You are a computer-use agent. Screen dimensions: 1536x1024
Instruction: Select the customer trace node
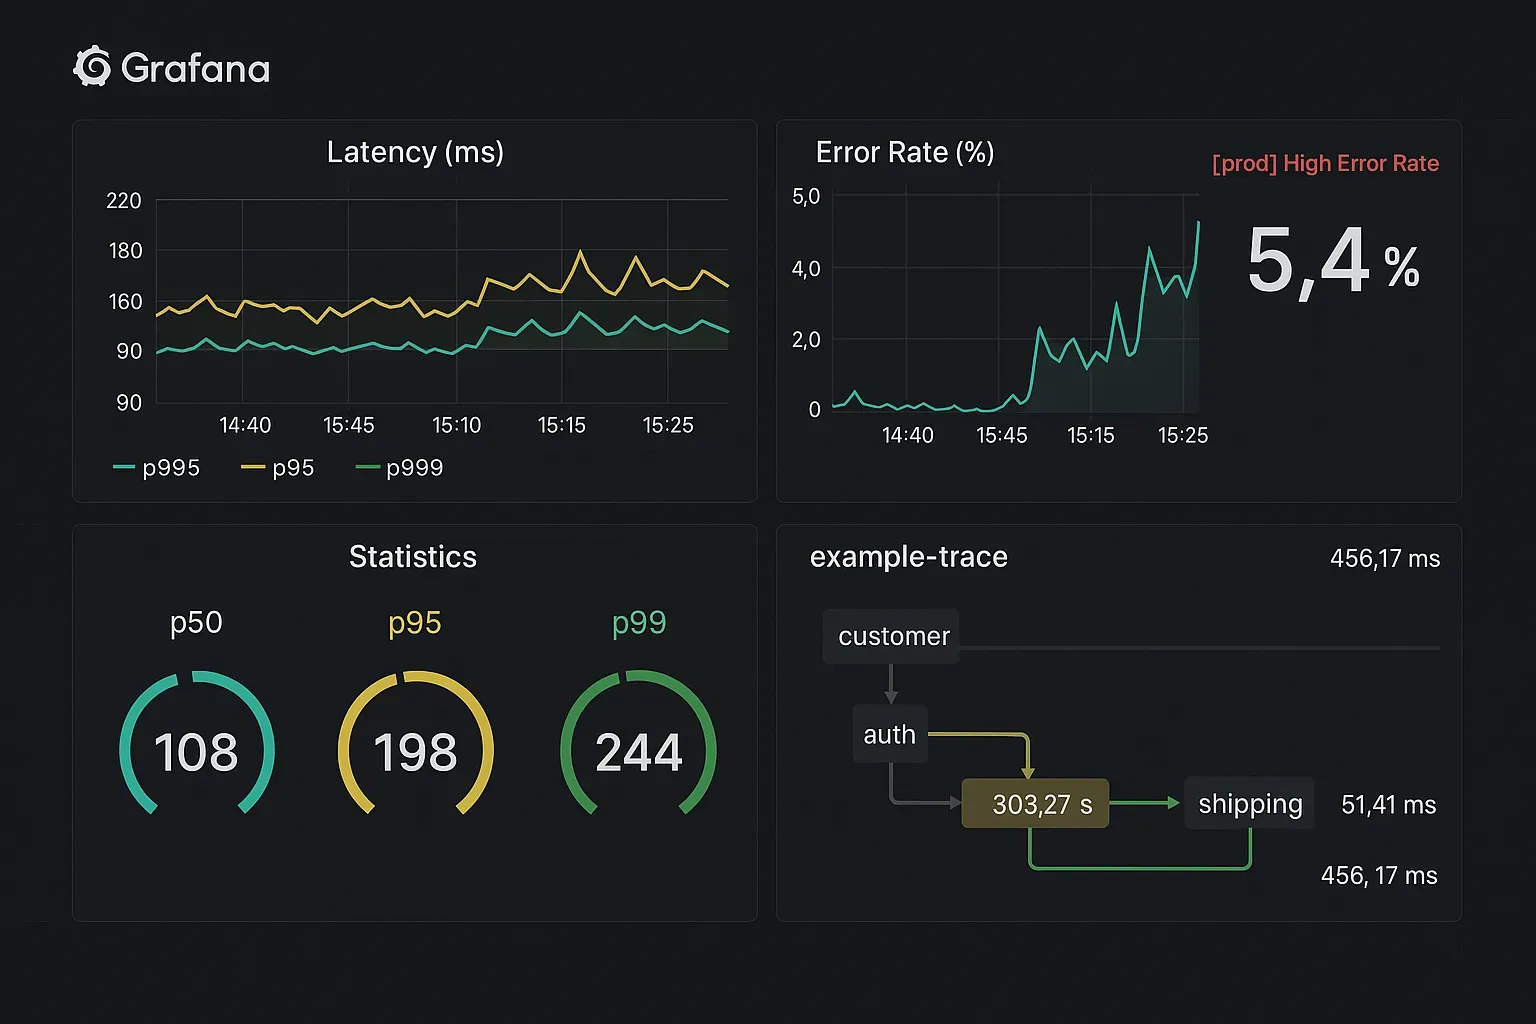click(x=892, y=637)
